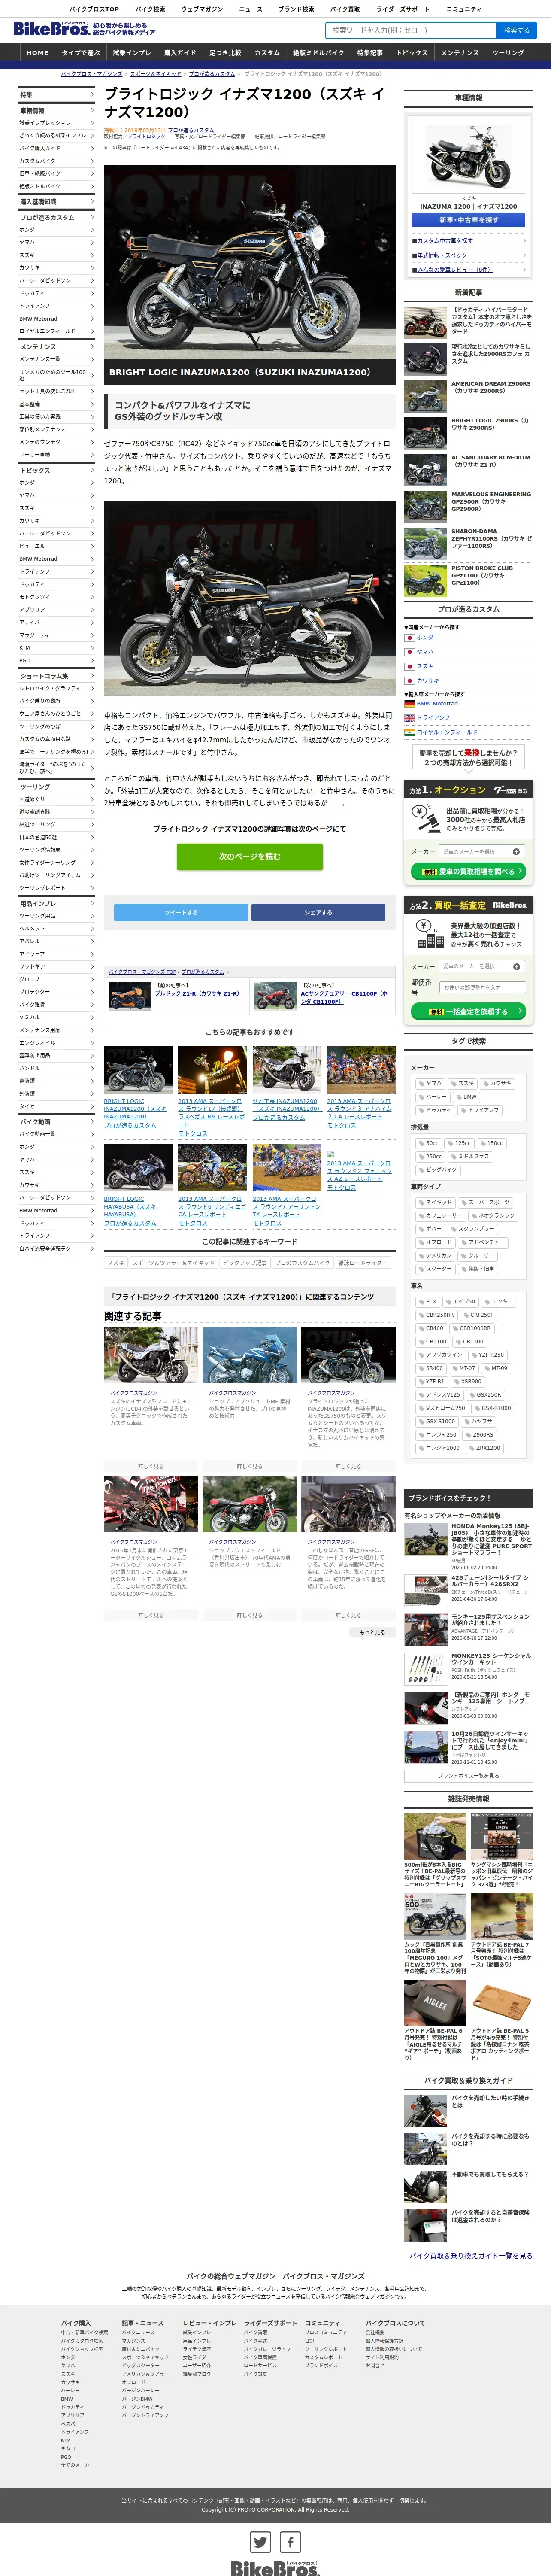The width and height of the screenshot is (551, 2576).
Task: Click the UK flag beside トライアンフ
Action: click(x=410, y=717)
